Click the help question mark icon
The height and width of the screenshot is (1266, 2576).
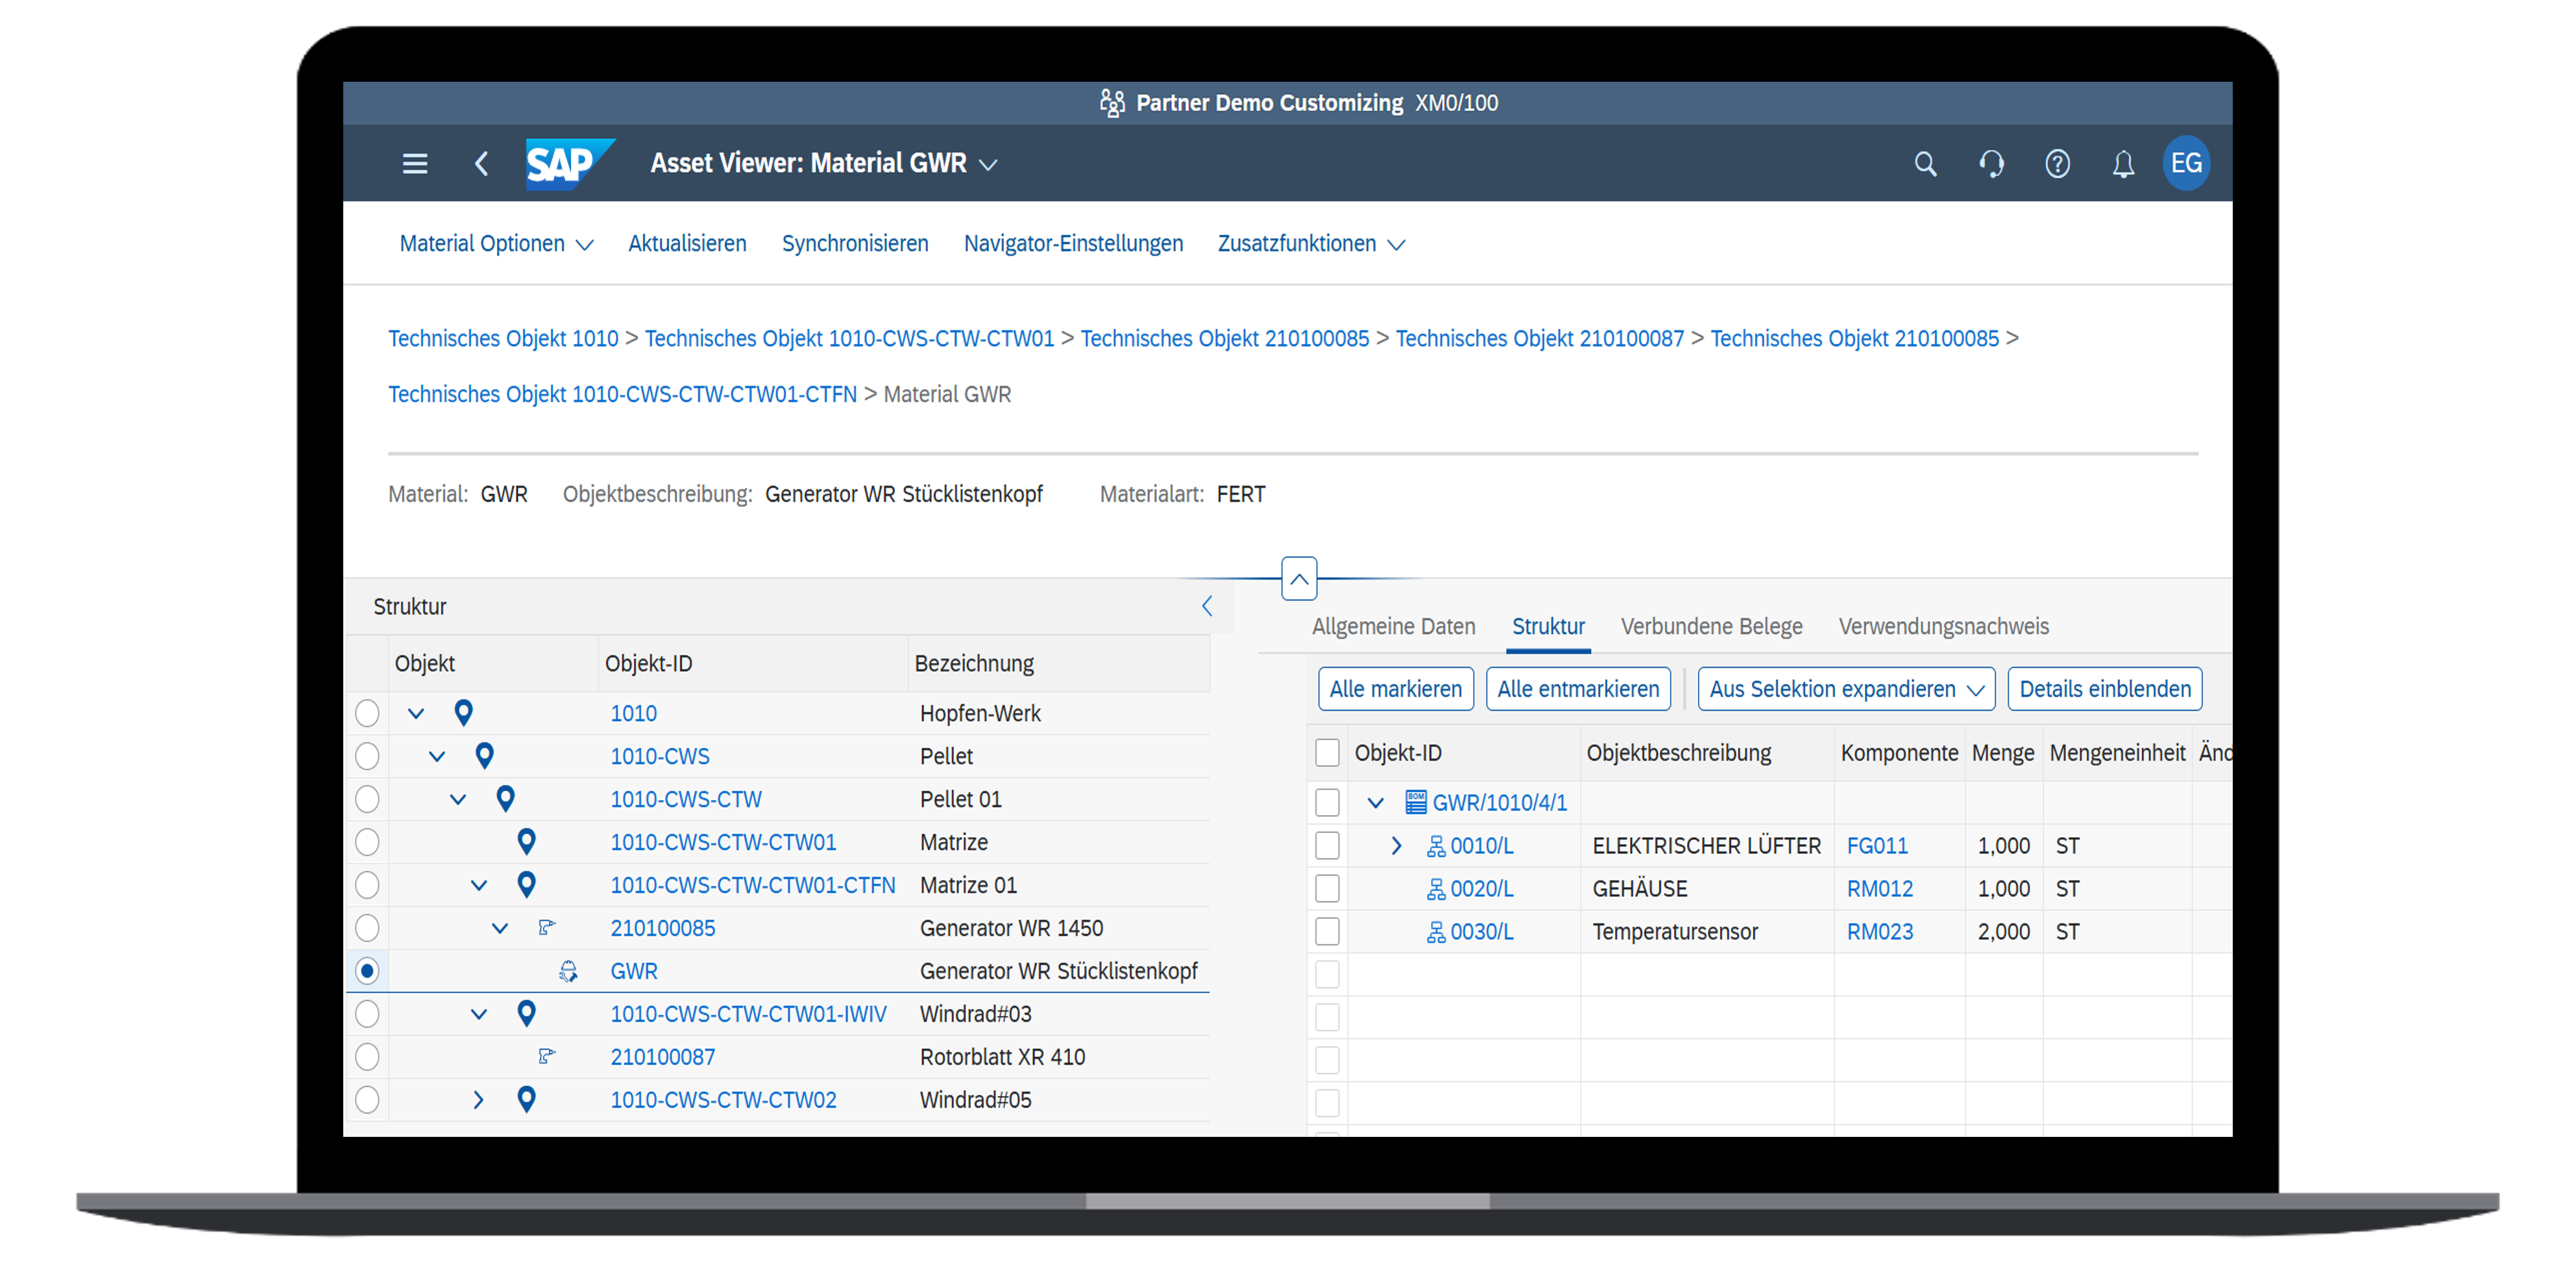(x=2057, y=164)
